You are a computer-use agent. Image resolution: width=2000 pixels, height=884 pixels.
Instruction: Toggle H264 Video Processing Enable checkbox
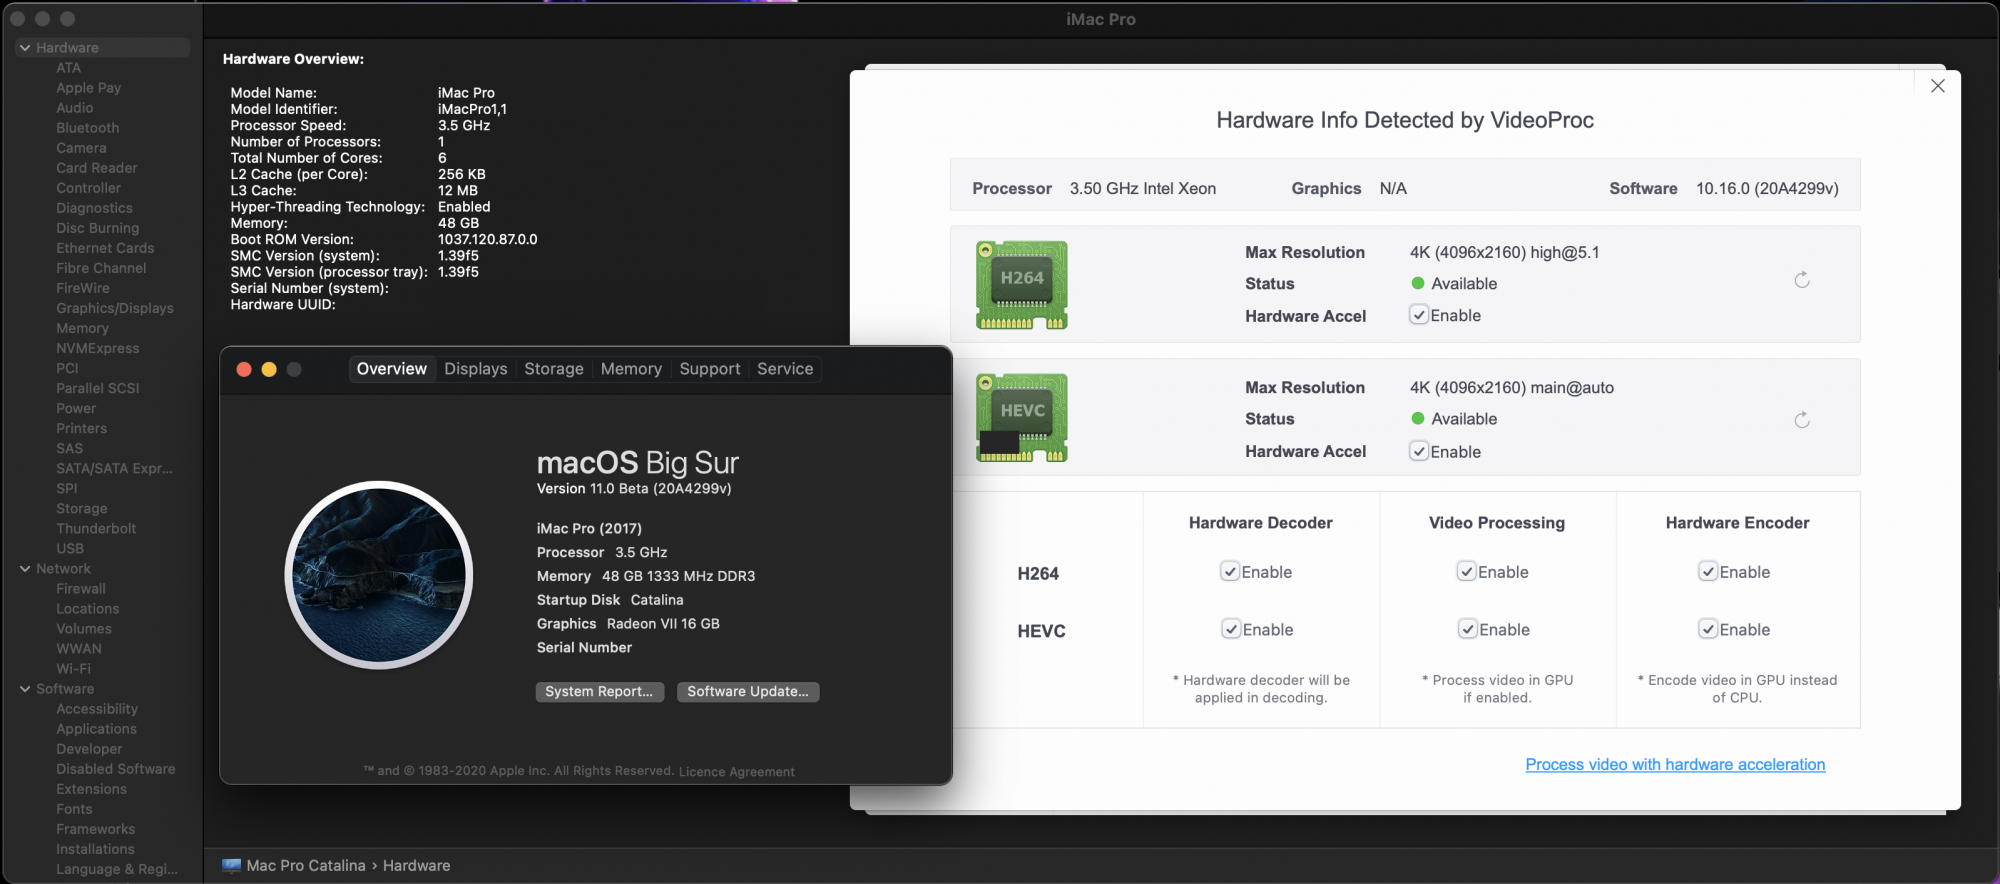1466,572
